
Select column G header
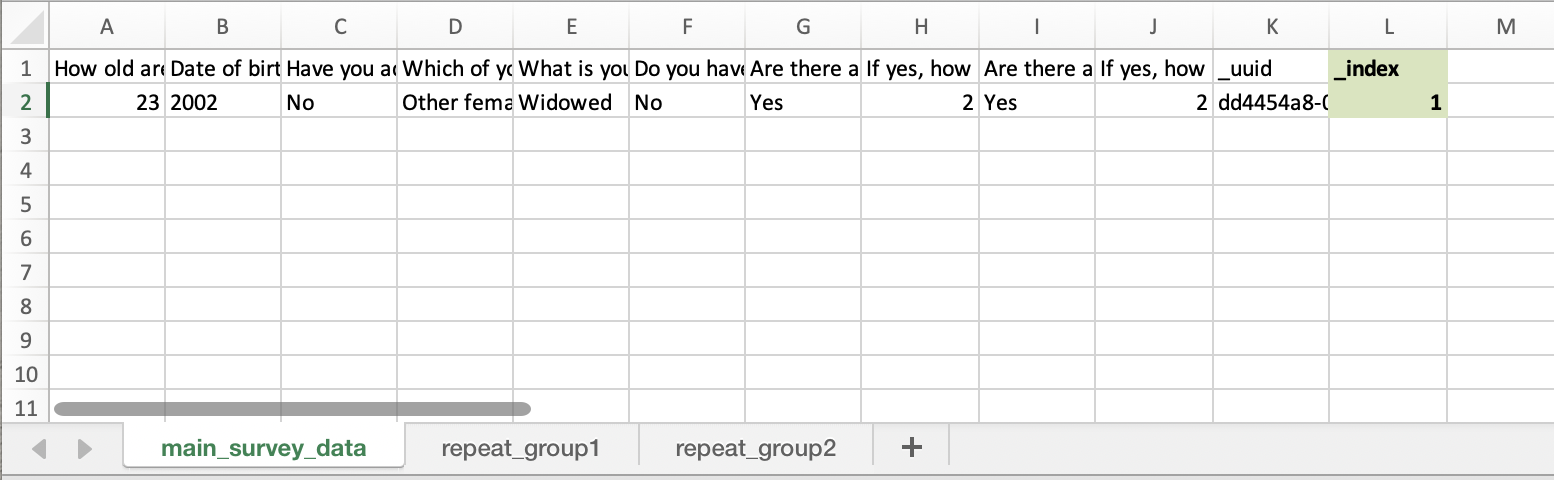[804, 27]
